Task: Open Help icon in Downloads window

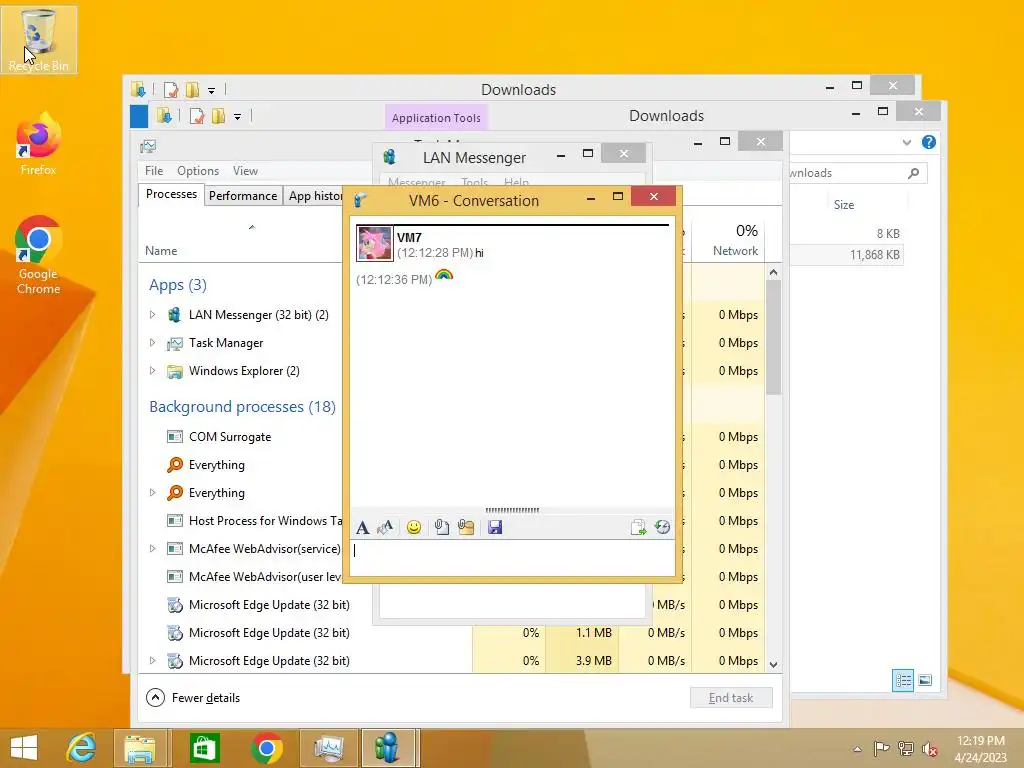Action: pos(929,142)
